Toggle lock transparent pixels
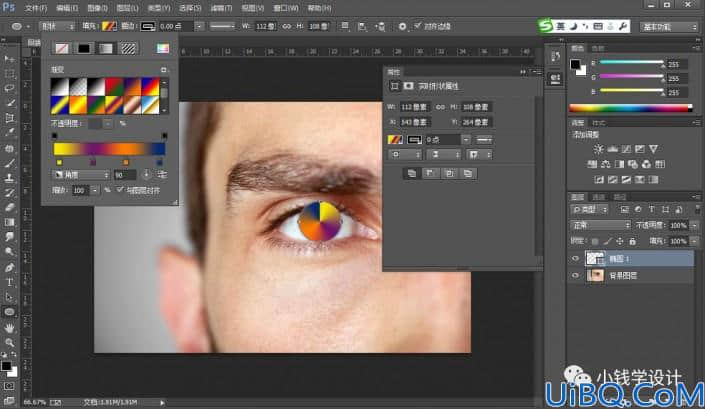 click(595, 241)
